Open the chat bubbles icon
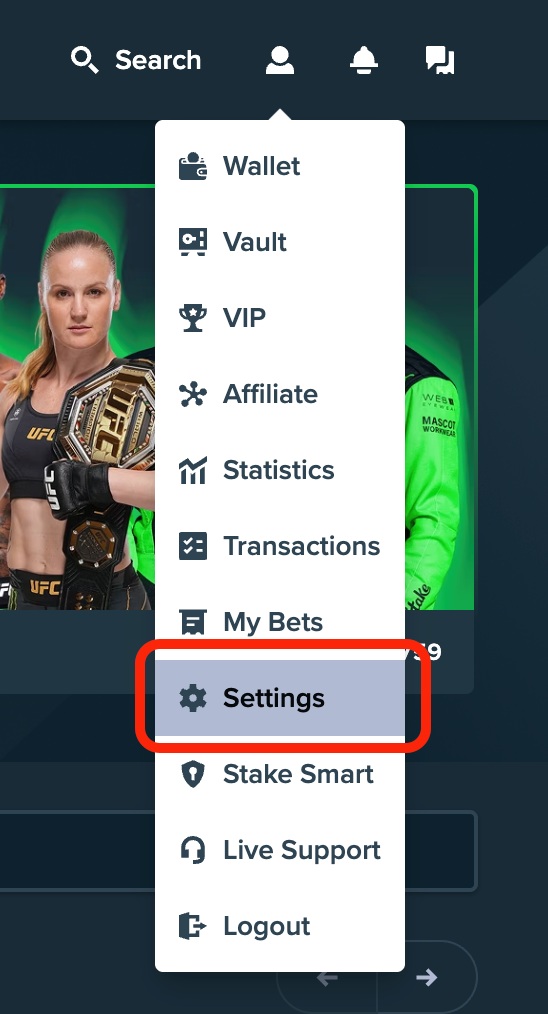Screen dimensions: 548x1014 440,60
